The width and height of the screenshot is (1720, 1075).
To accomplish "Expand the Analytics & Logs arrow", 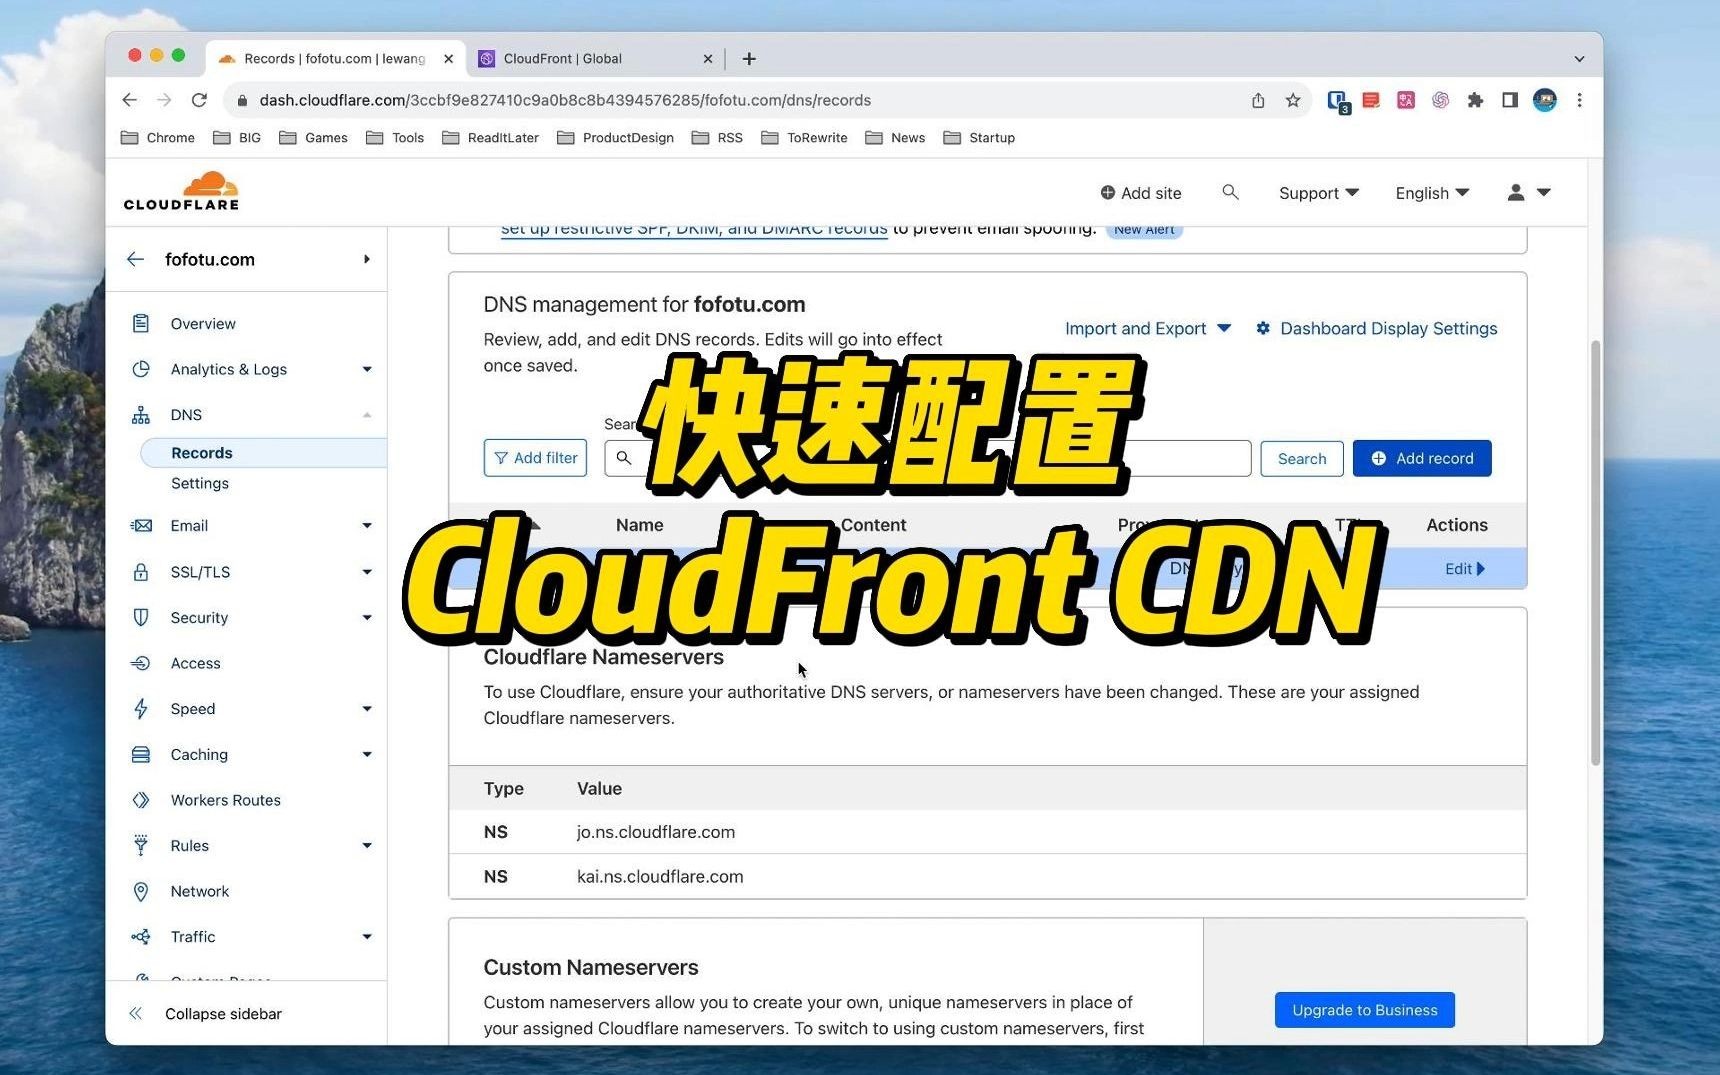I will (x=367, y=369).
